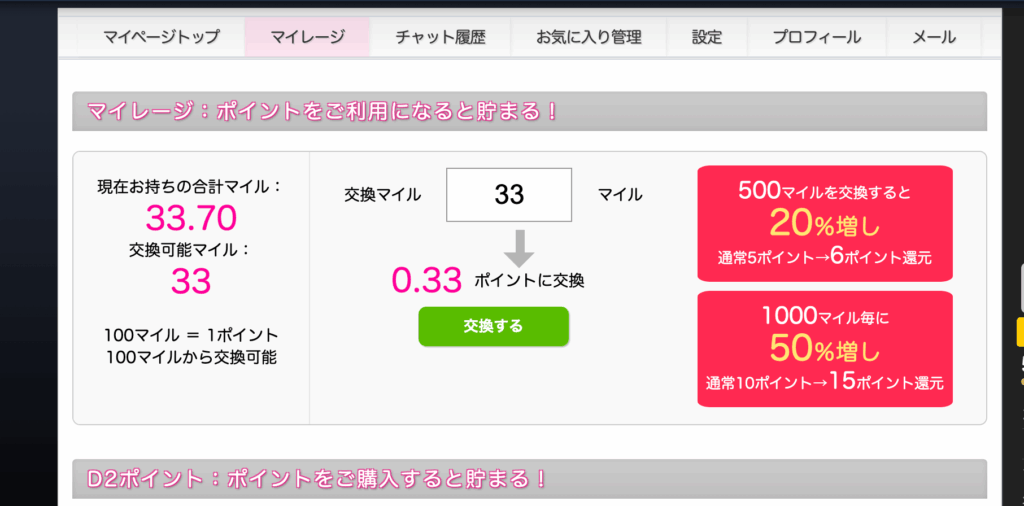Click the ポイントに交換 label
The height and width of the screenshot is (506, 1024).
529,281
